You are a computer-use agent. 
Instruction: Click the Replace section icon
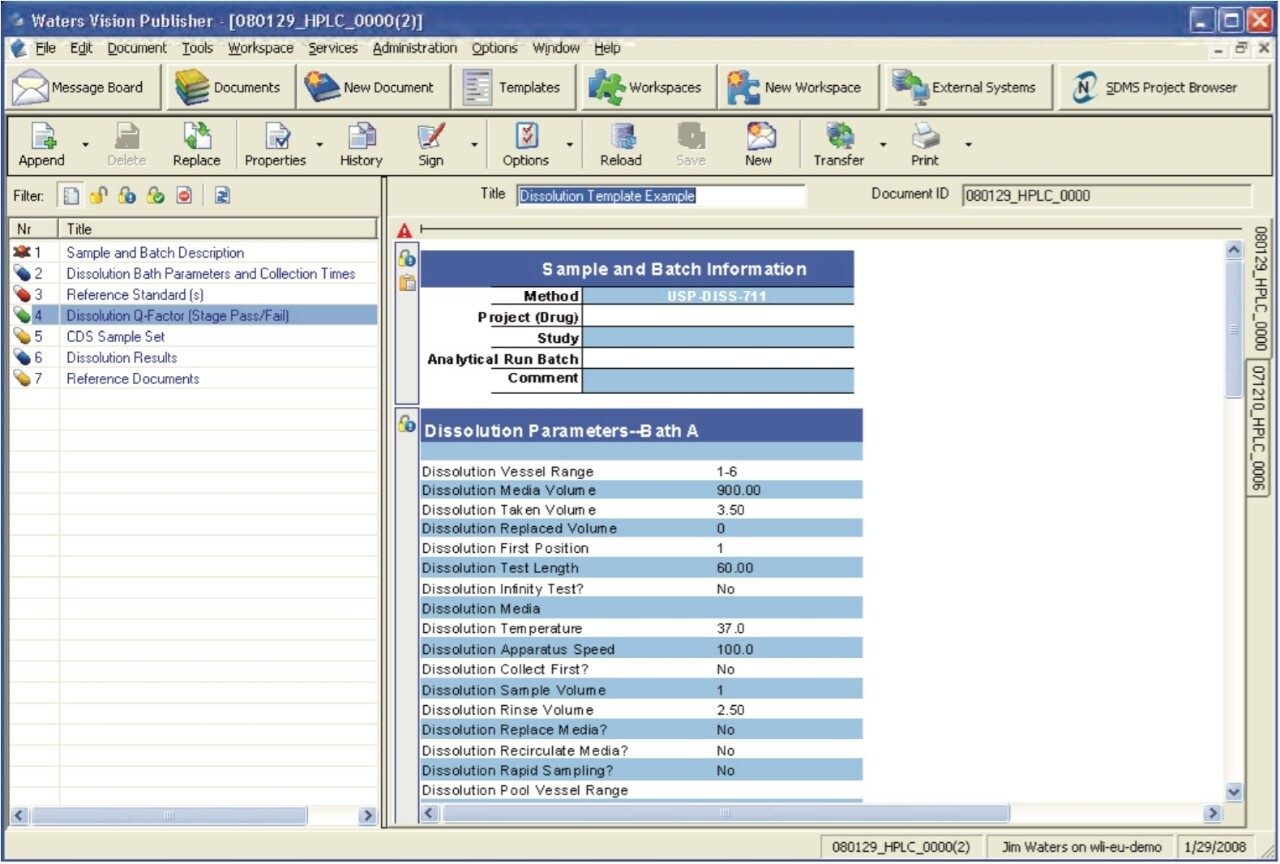coord(197,145)
